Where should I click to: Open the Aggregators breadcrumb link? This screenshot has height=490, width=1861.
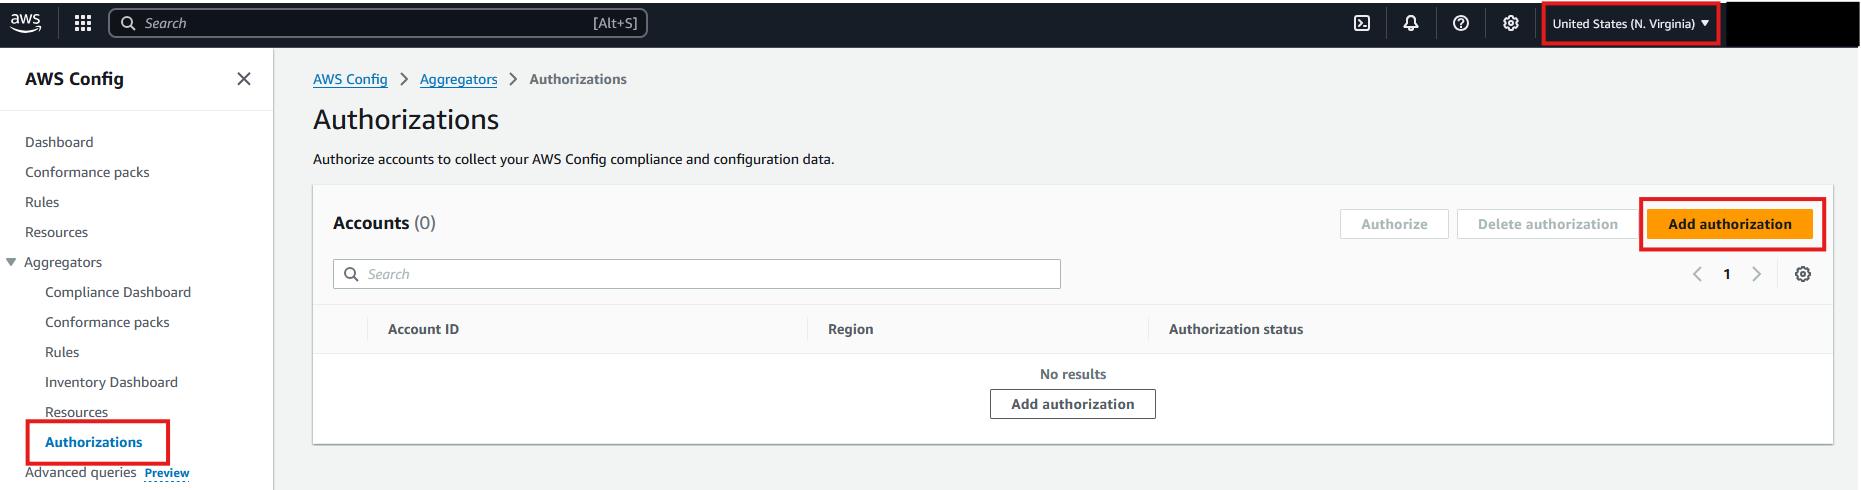(459, 79)
